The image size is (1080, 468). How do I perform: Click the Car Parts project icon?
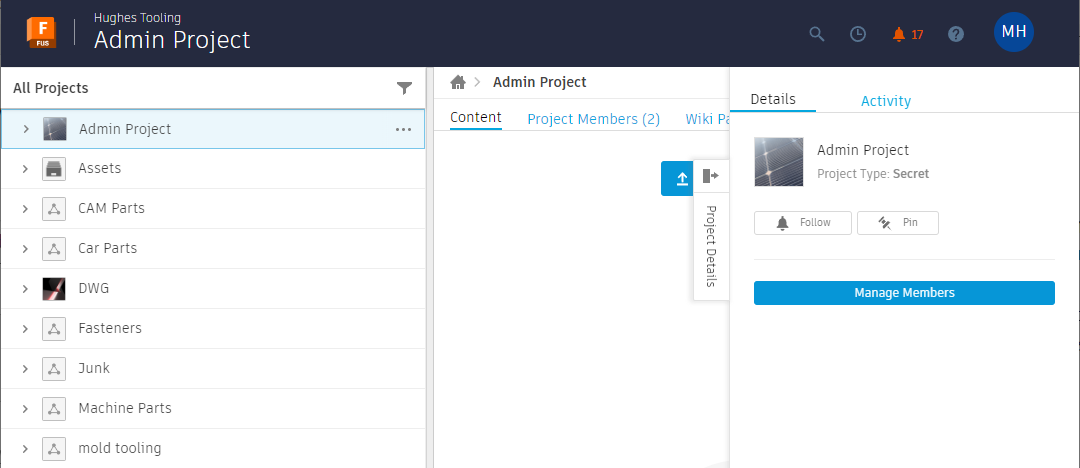pos(54,248)
